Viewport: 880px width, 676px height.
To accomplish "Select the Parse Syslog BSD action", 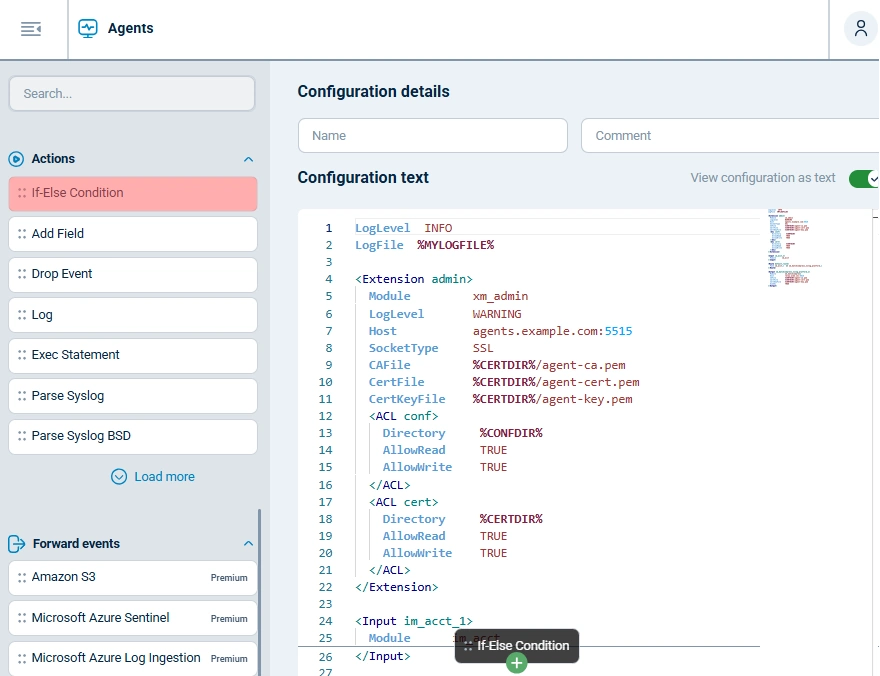I will pyautogui.click(x=130, y=436).
